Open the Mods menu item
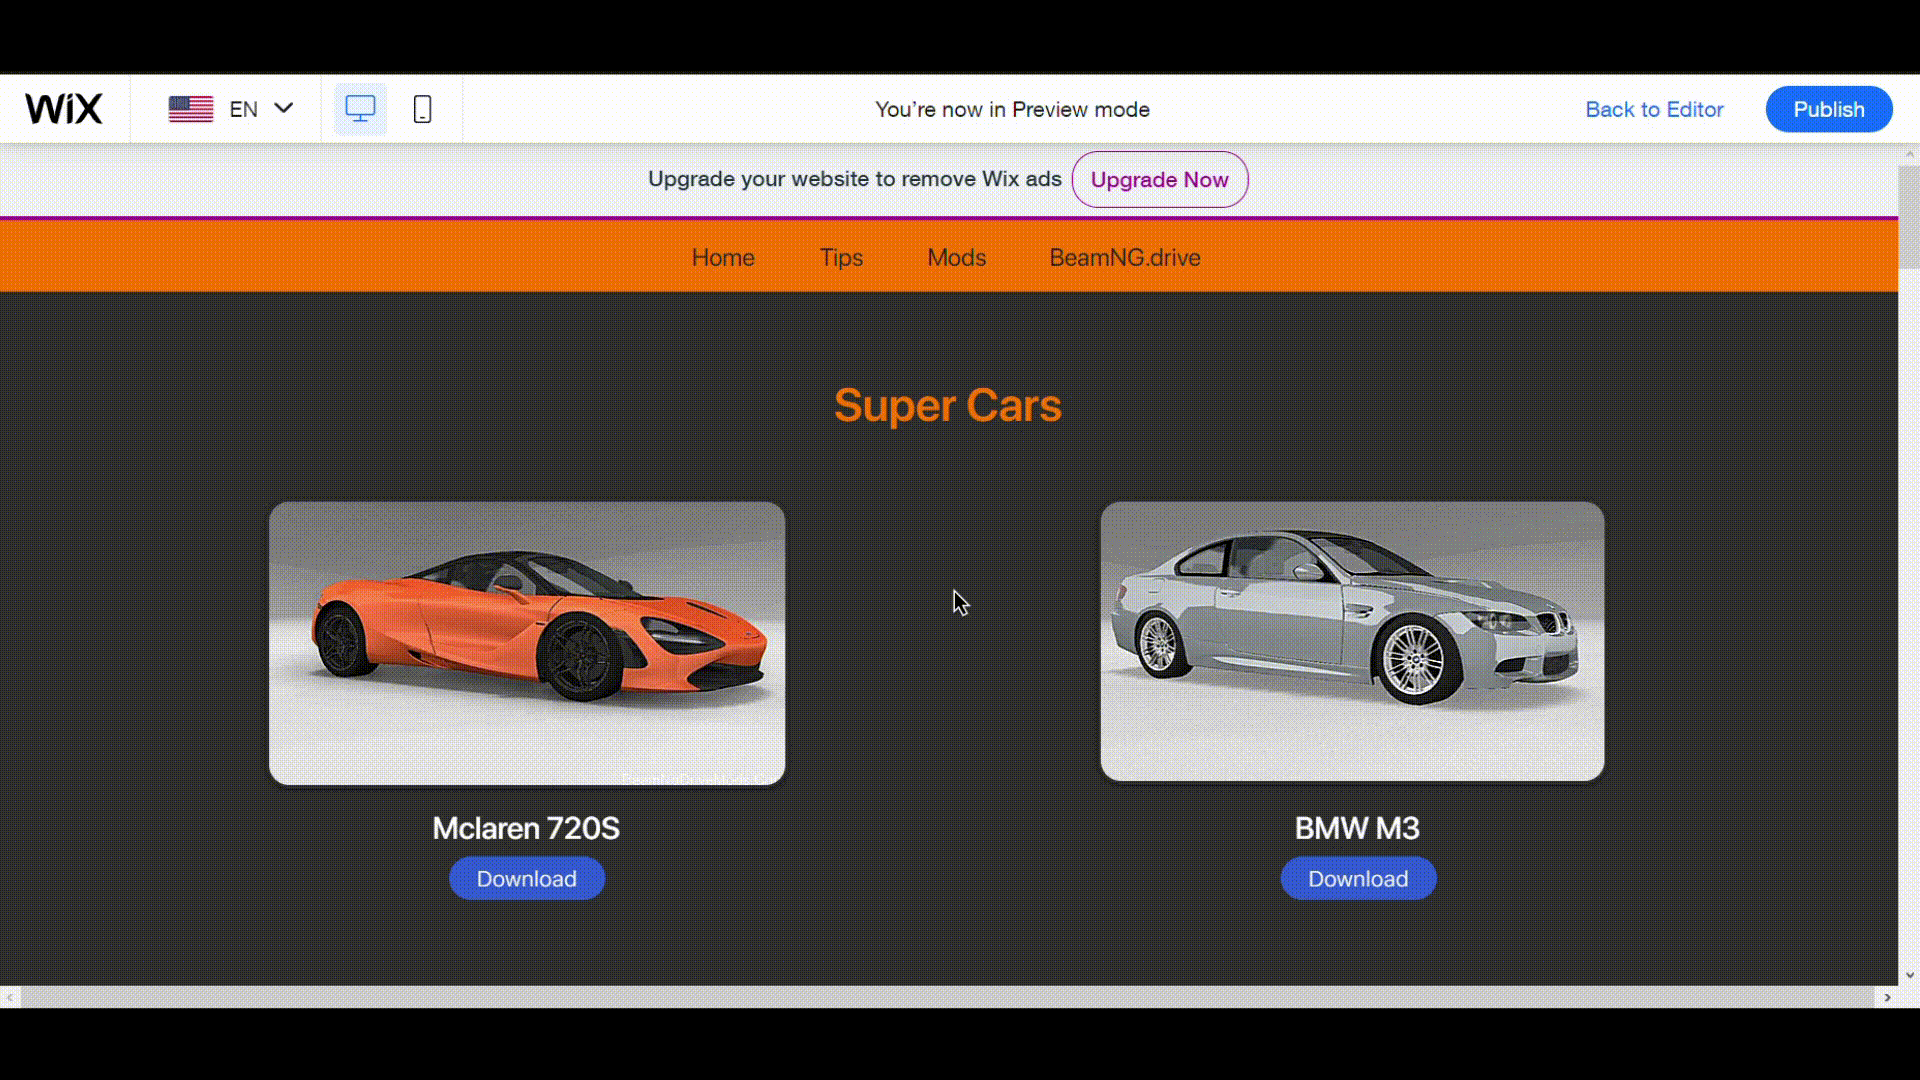 point(957,258)
